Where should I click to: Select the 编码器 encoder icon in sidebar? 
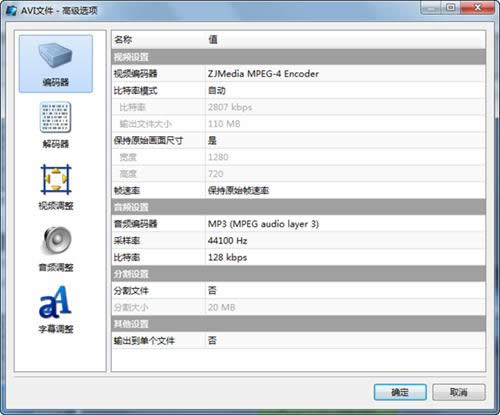56,64
